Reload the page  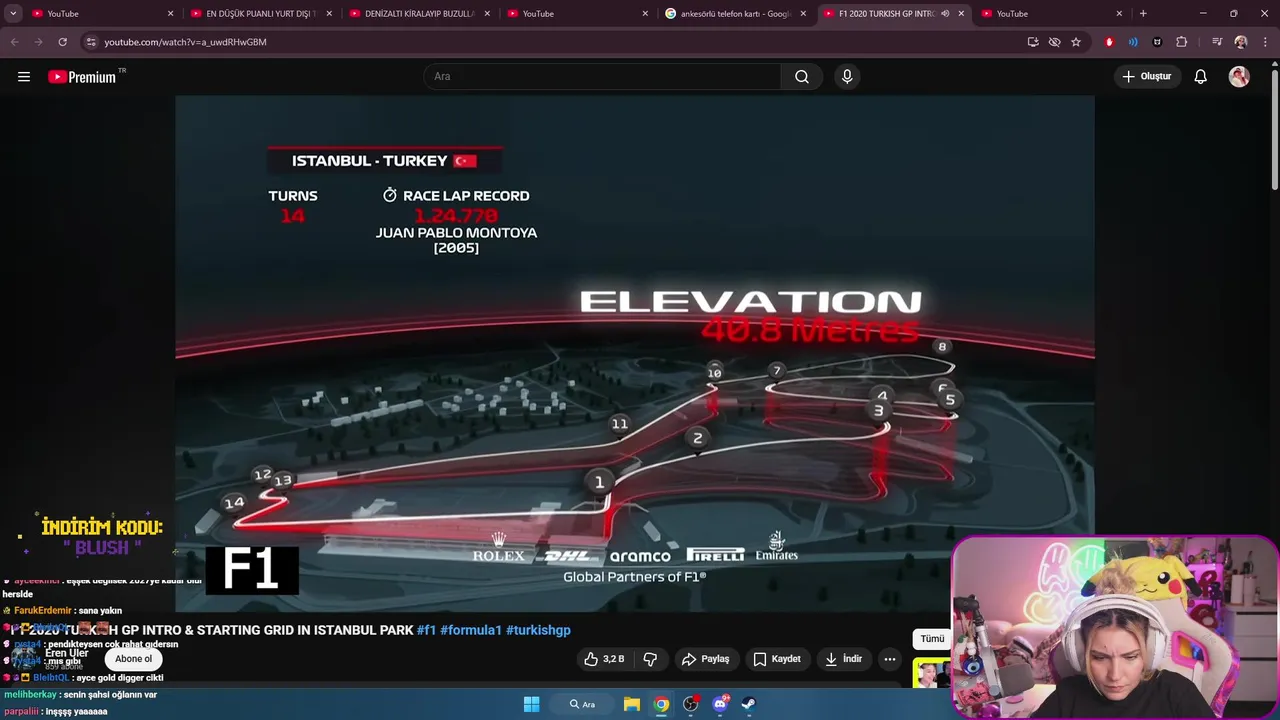point(62,42)
